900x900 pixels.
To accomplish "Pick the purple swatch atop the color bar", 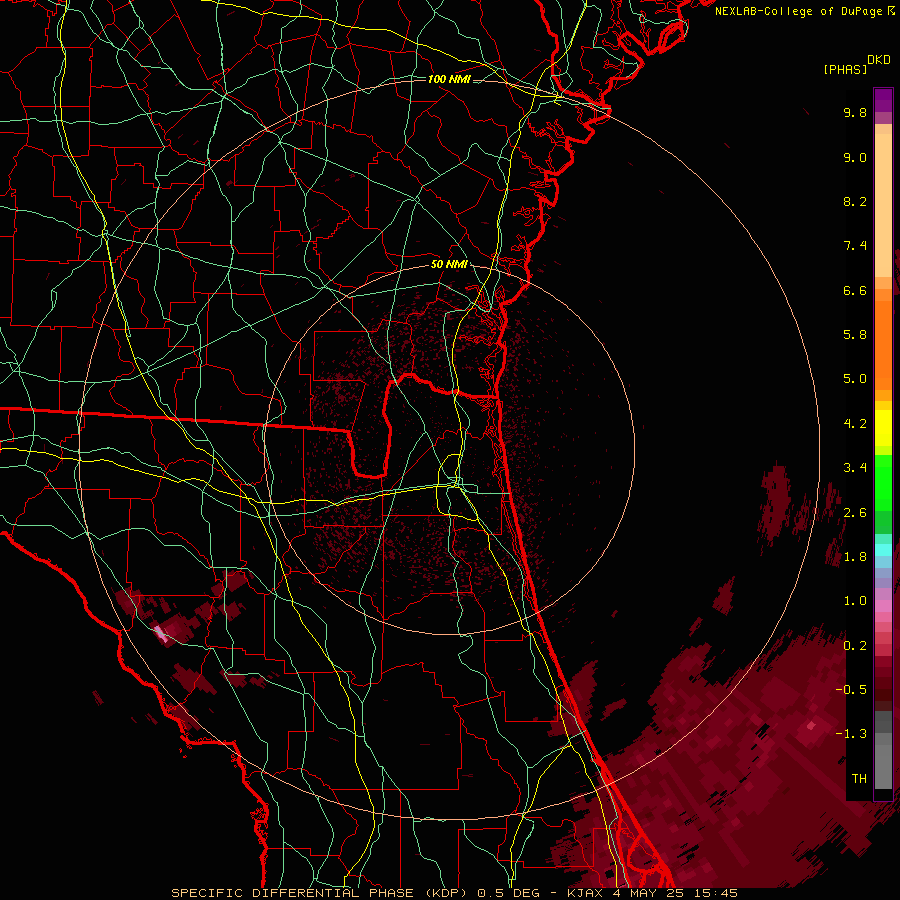I will tap(883, 100).
